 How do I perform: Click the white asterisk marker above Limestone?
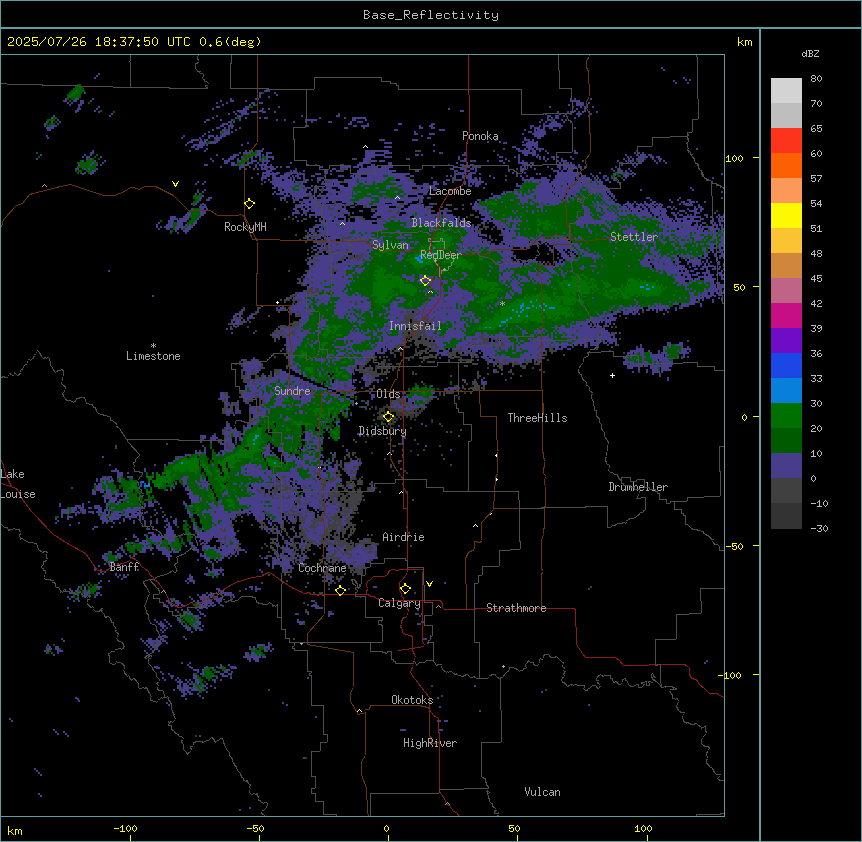pyautogui.click(x=153, y=345)
